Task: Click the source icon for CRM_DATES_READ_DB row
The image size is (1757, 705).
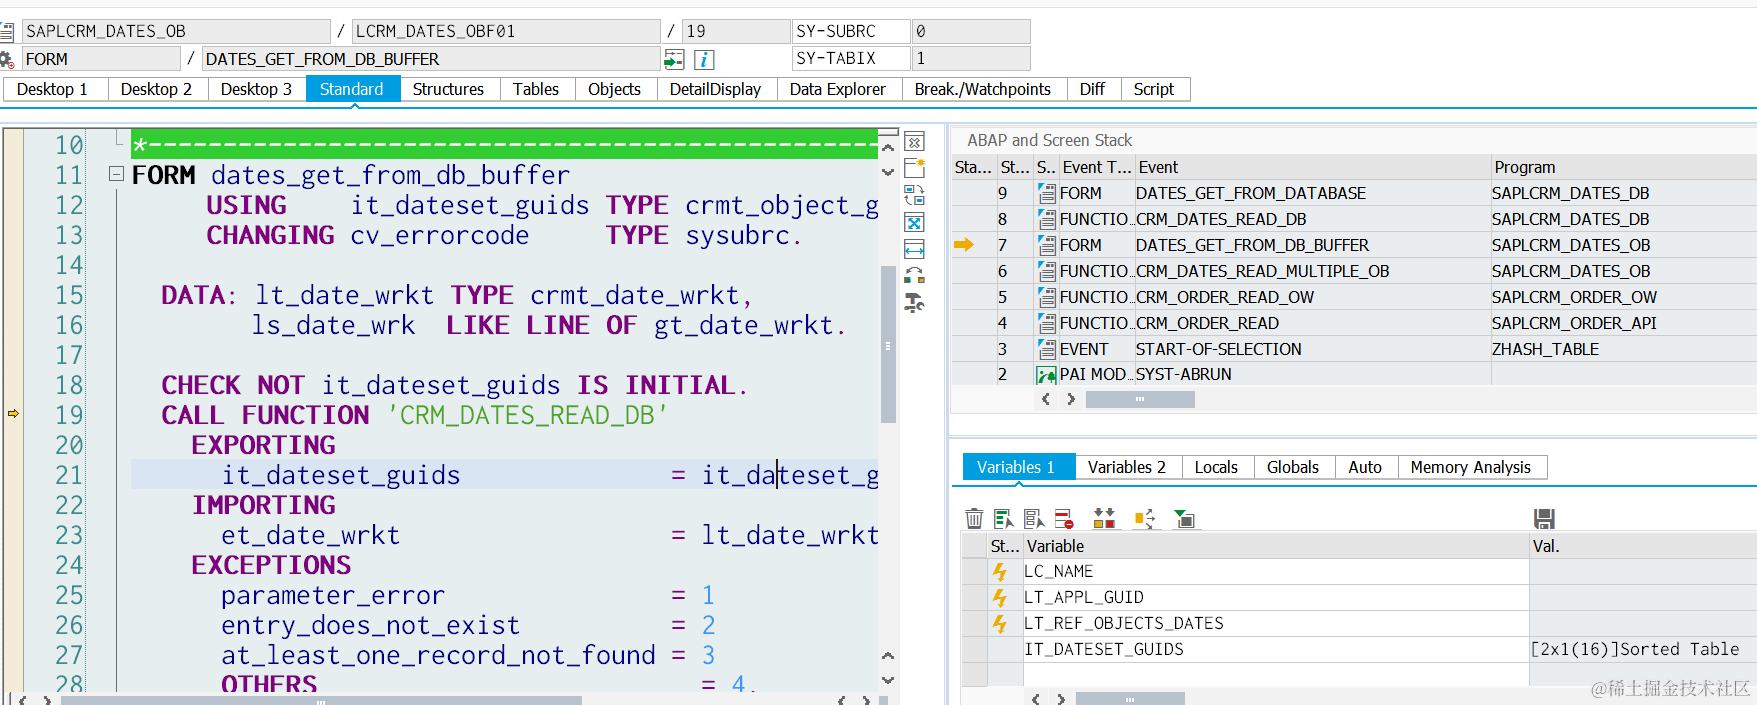Action: (x=1046, y=219)
